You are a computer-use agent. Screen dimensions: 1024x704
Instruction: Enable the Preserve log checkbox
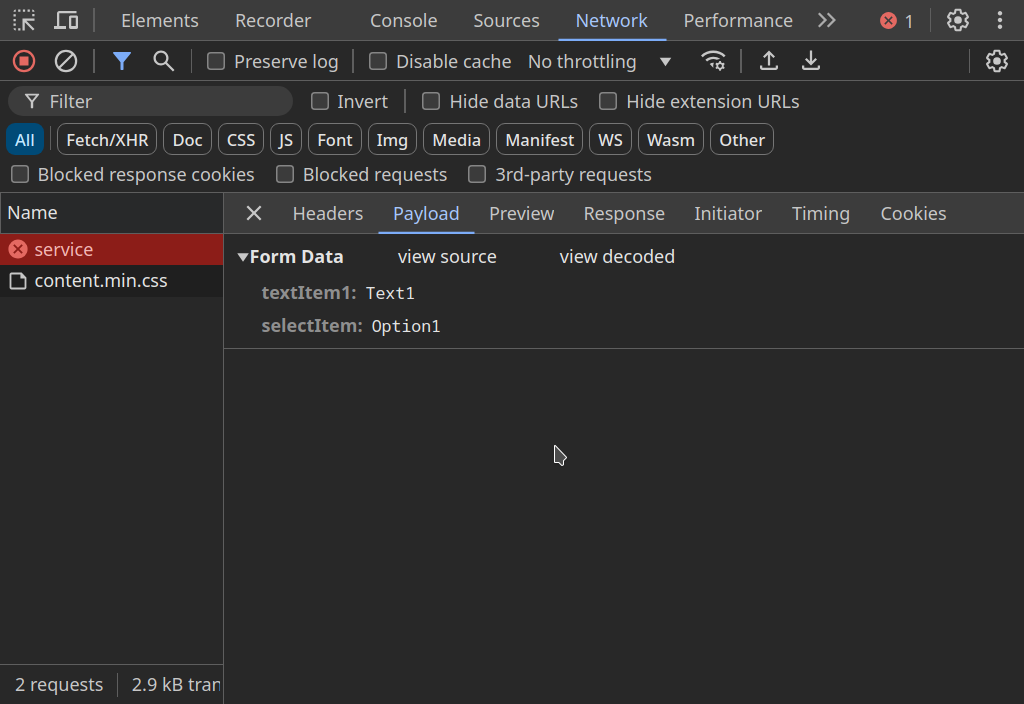coord(216,62)
